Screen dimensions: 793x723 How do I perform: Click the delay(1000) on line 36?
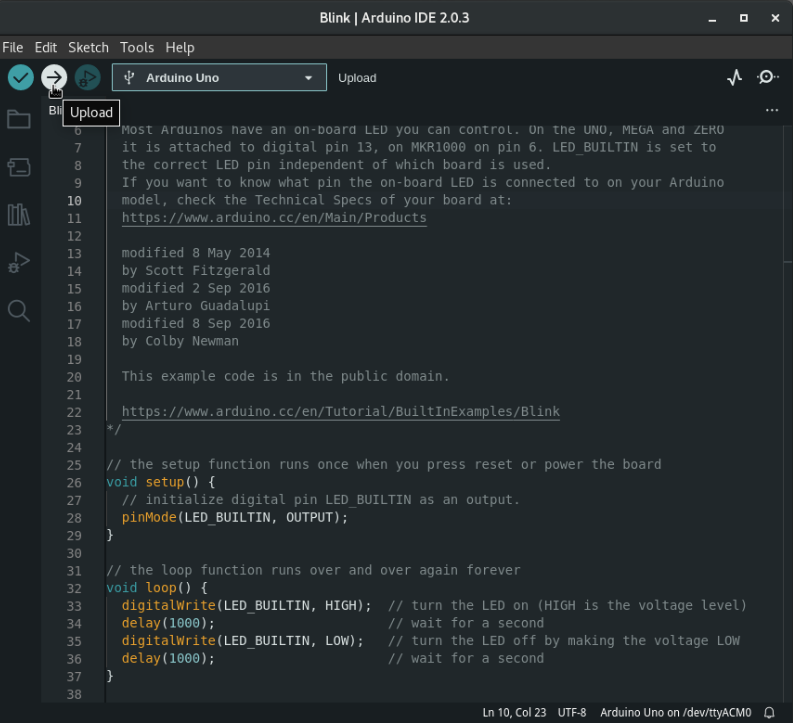point(168,658)
